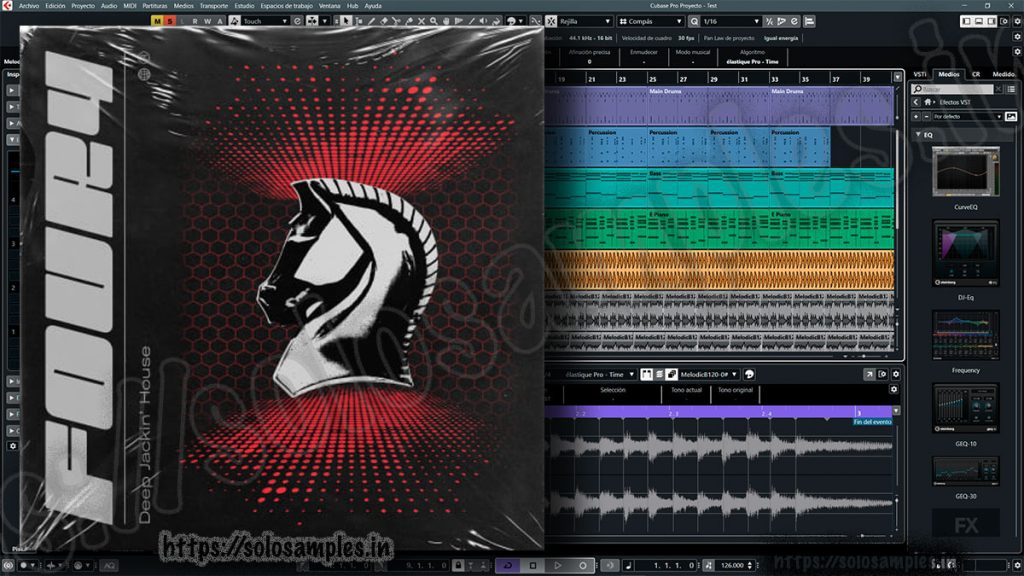Select the hand Comp tool
The width and height of the screenshot is (1024, 576).
coord(446,21)
